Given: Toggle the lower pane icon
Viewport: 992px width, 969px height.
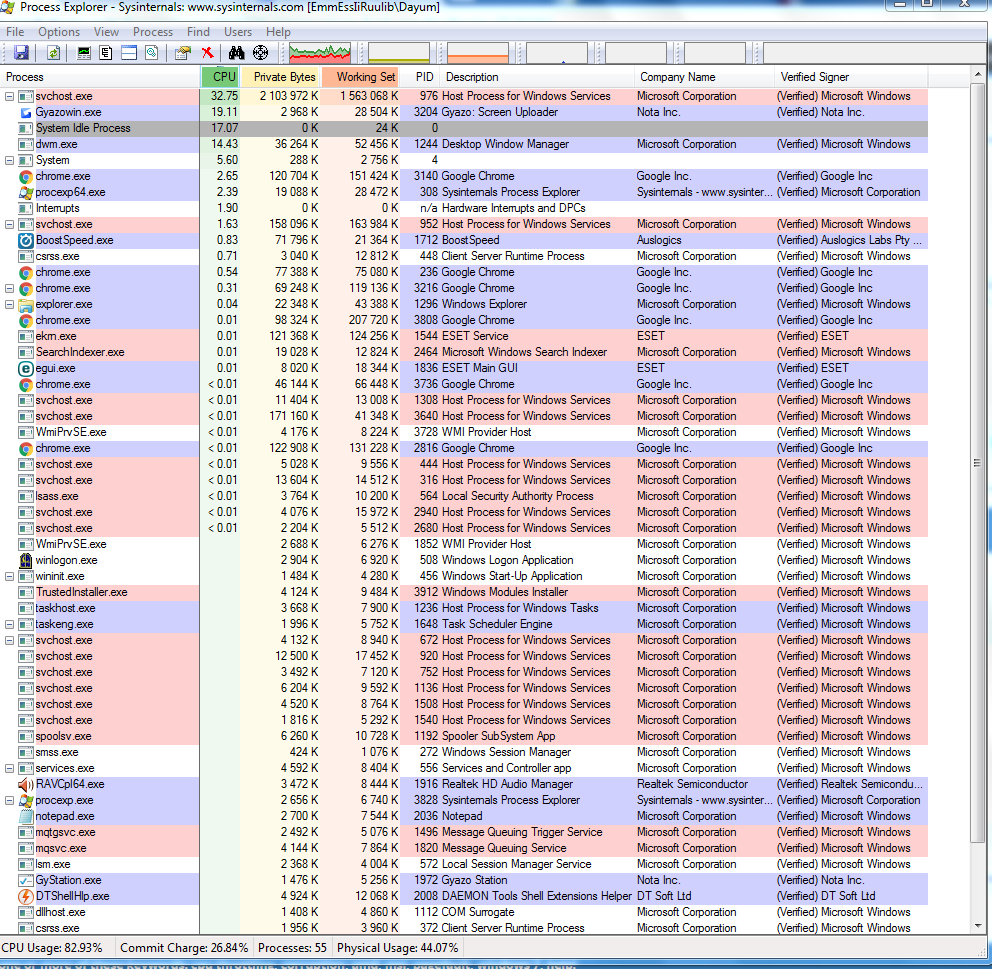Looking at the screenshot, I should [128, 53].
